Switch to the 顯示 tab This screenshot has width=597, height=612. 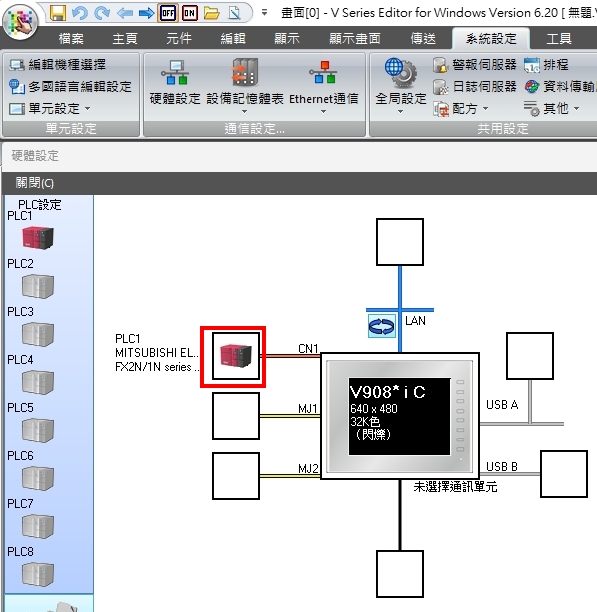(x=287, y=38)
